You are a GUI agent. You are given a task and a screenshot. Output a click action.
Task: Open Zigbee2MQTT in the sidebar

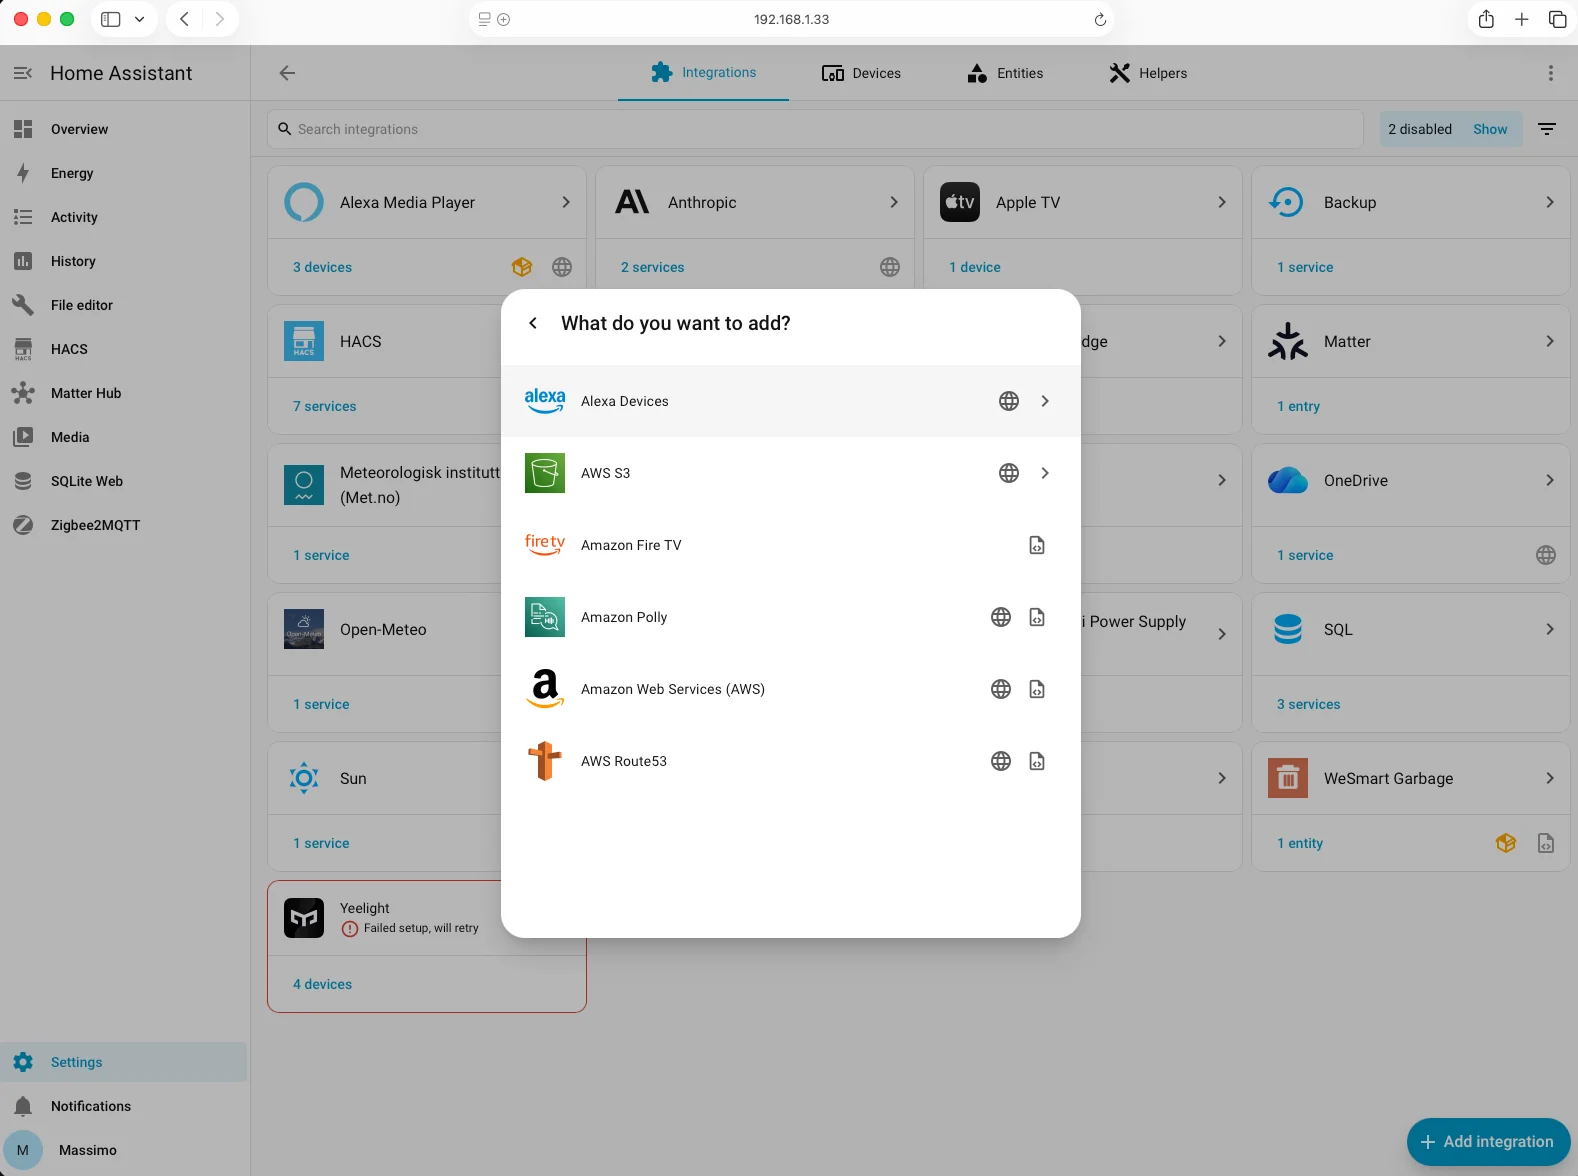(124, 525)
